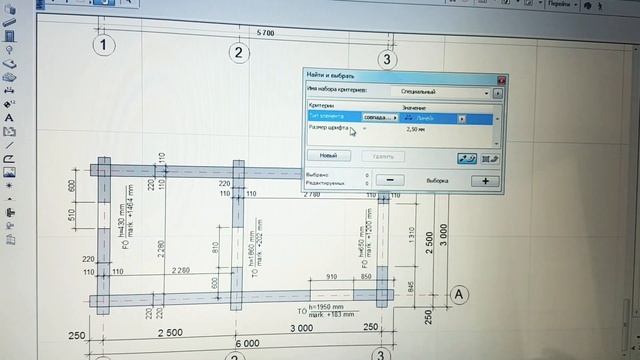Click the minus button to remove from selection

click(x=390, y=180)
